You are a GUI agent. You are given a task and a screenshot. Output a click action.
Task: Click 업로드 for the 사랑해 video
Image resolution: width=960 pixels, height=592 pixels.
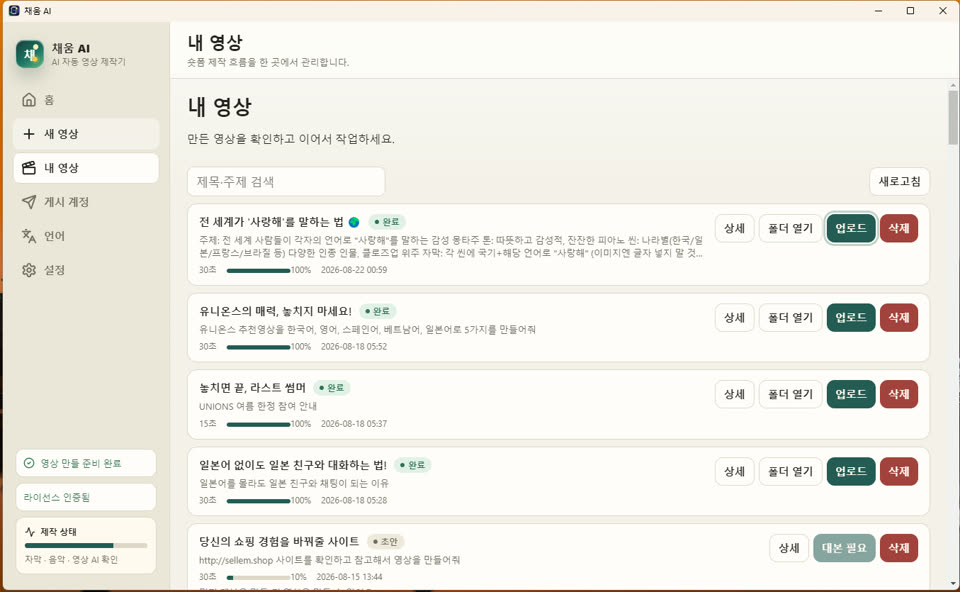click(x=851, y=228)
